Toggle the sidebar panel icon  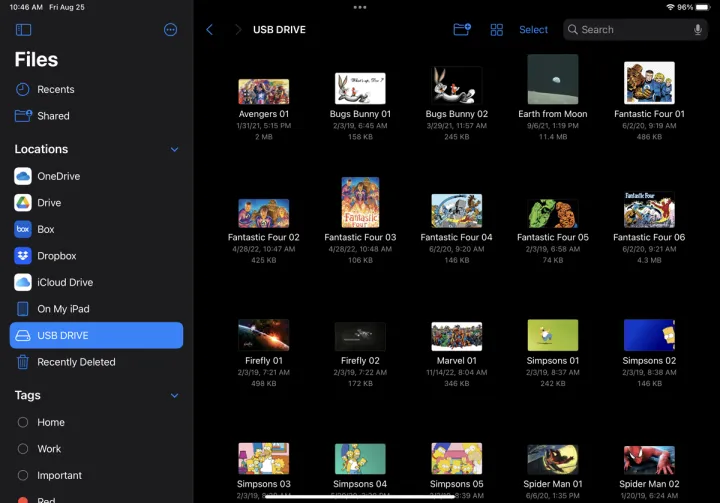coord(24,30)
